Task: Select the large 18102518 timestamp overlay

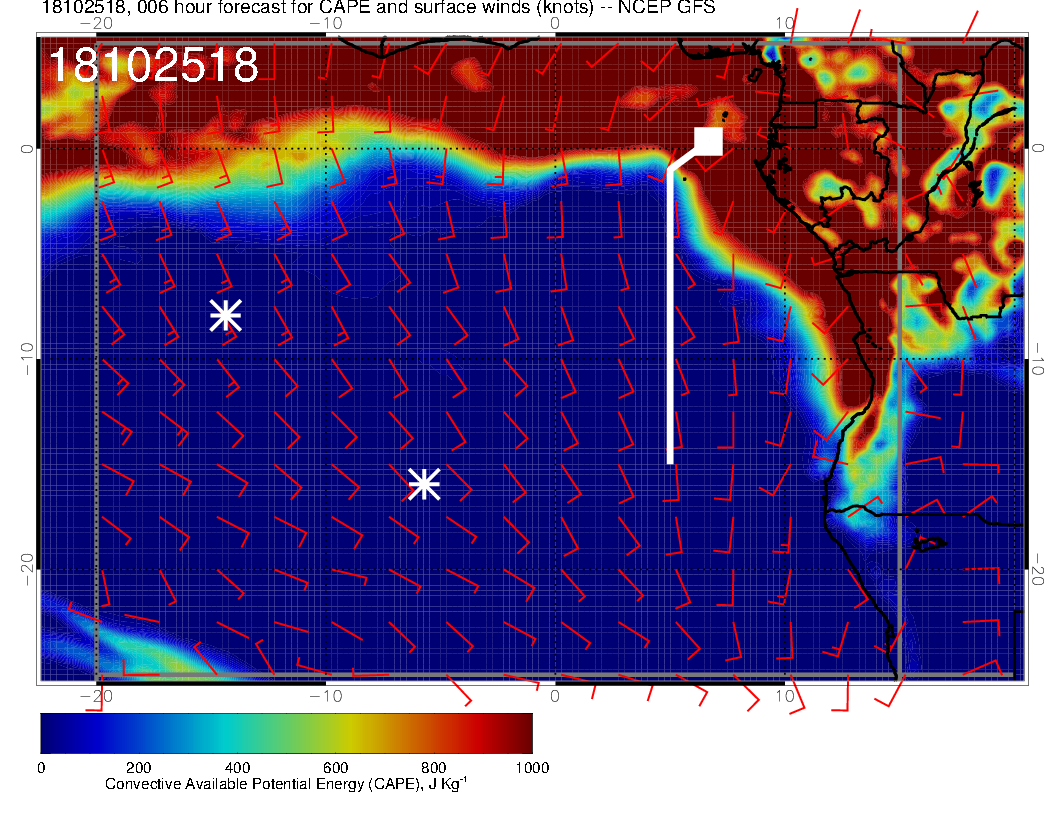Action: point(153,66)
